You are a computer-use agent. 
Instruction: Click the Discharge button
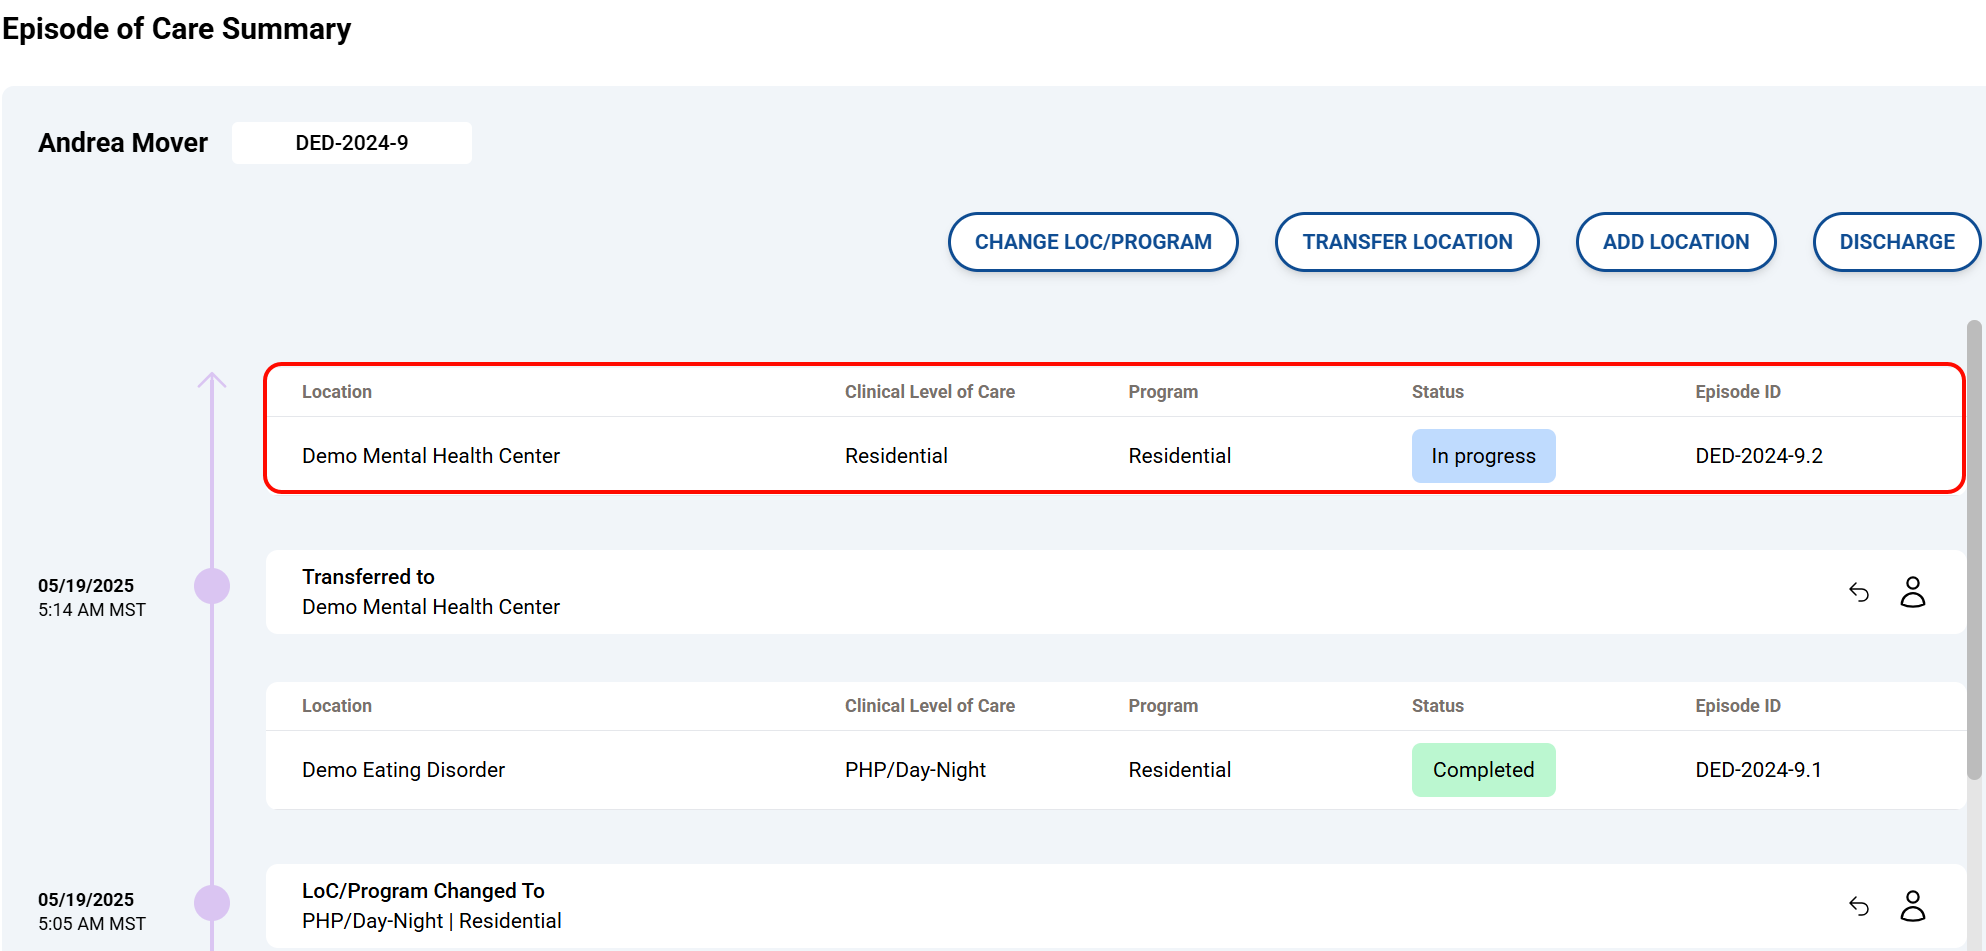pyautogui.click(x=1896, y=242)
